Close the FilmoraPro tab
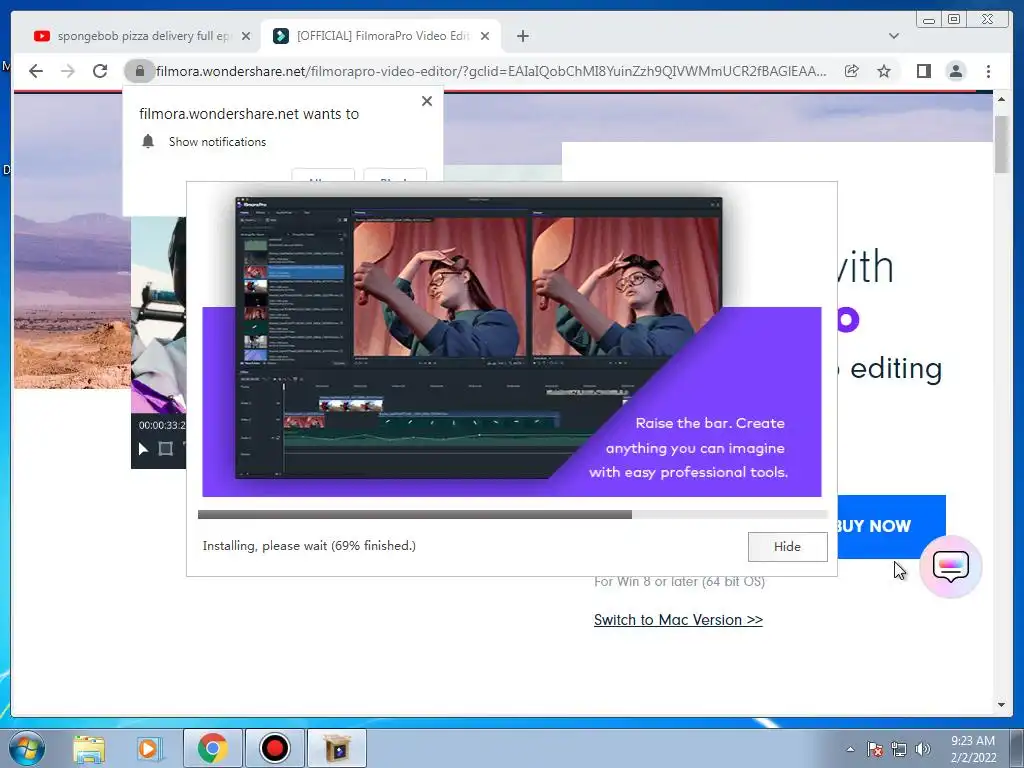Screen dimensions: 1024x768 tap(485, 36)
